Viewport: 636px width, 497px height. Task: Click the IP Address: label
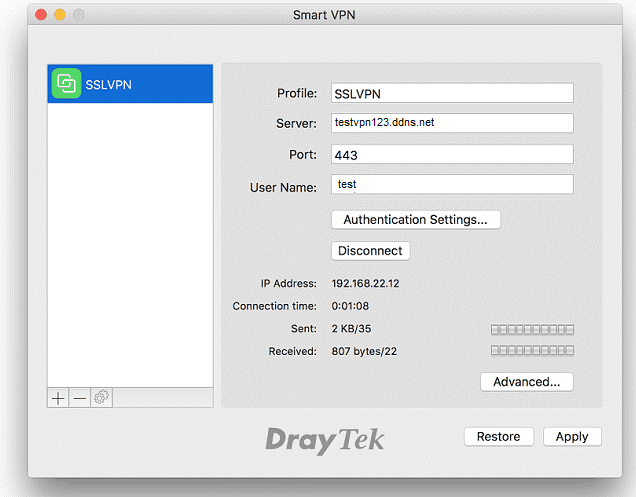[288, 283]
